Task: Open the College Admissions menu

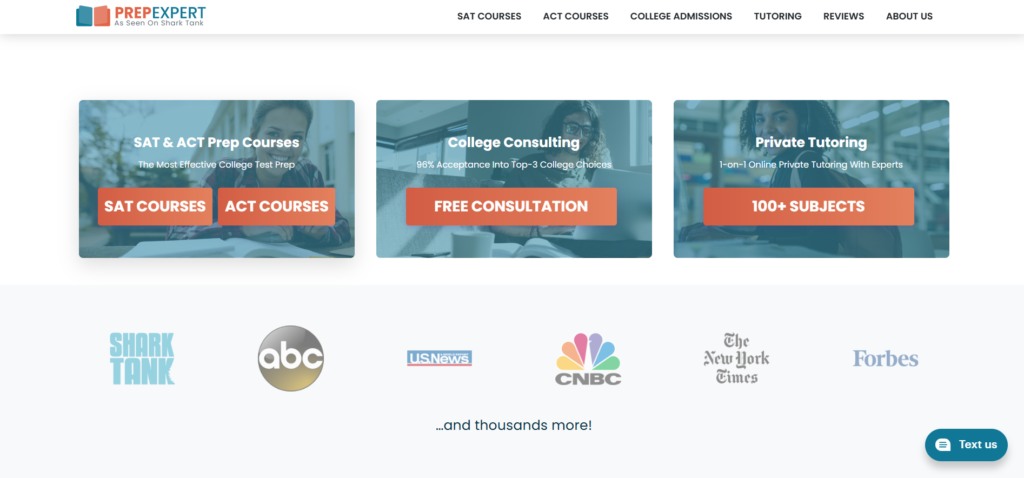Action: [x=681, y=16]
